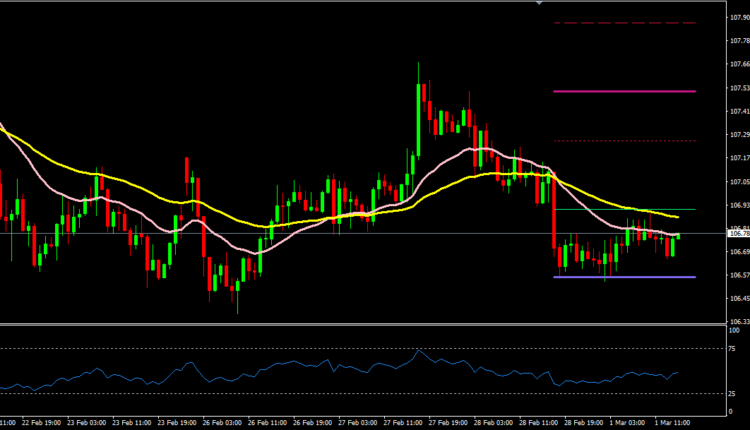The image size is (750, 430).
Task: Click the highlighted current price label 106.78
Action: point(735,233)
